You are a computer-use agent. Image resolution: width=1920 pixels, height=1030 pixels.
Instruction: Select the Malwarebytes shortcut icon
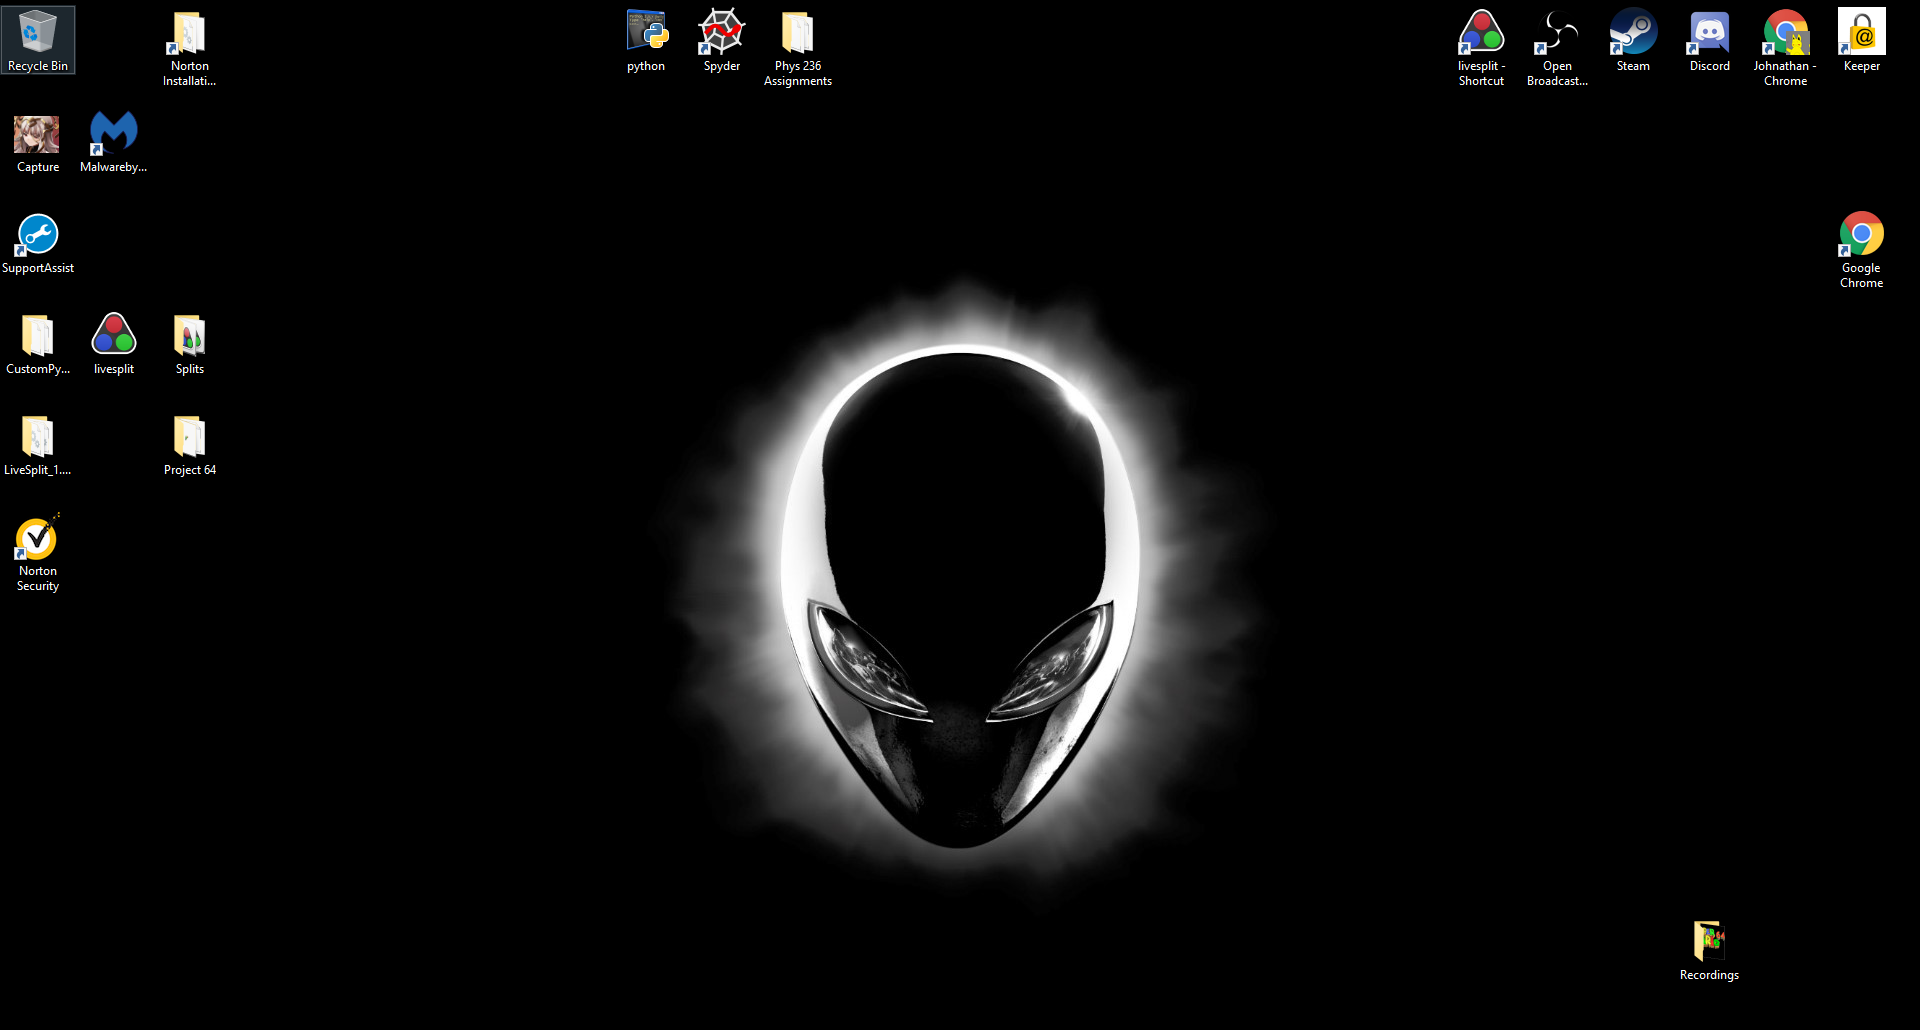click(114, 142)
